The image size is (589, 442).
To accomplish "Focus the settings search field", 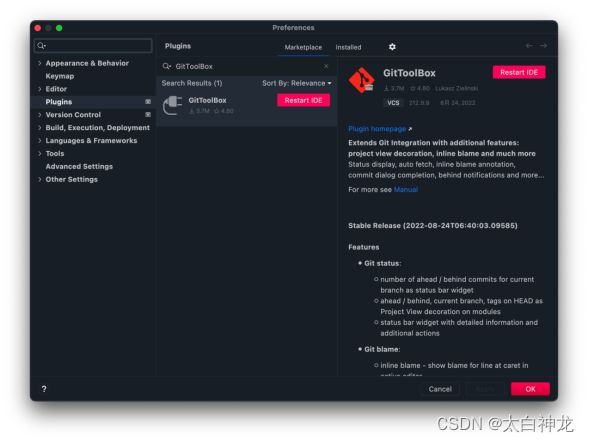I will pos(93,45).
